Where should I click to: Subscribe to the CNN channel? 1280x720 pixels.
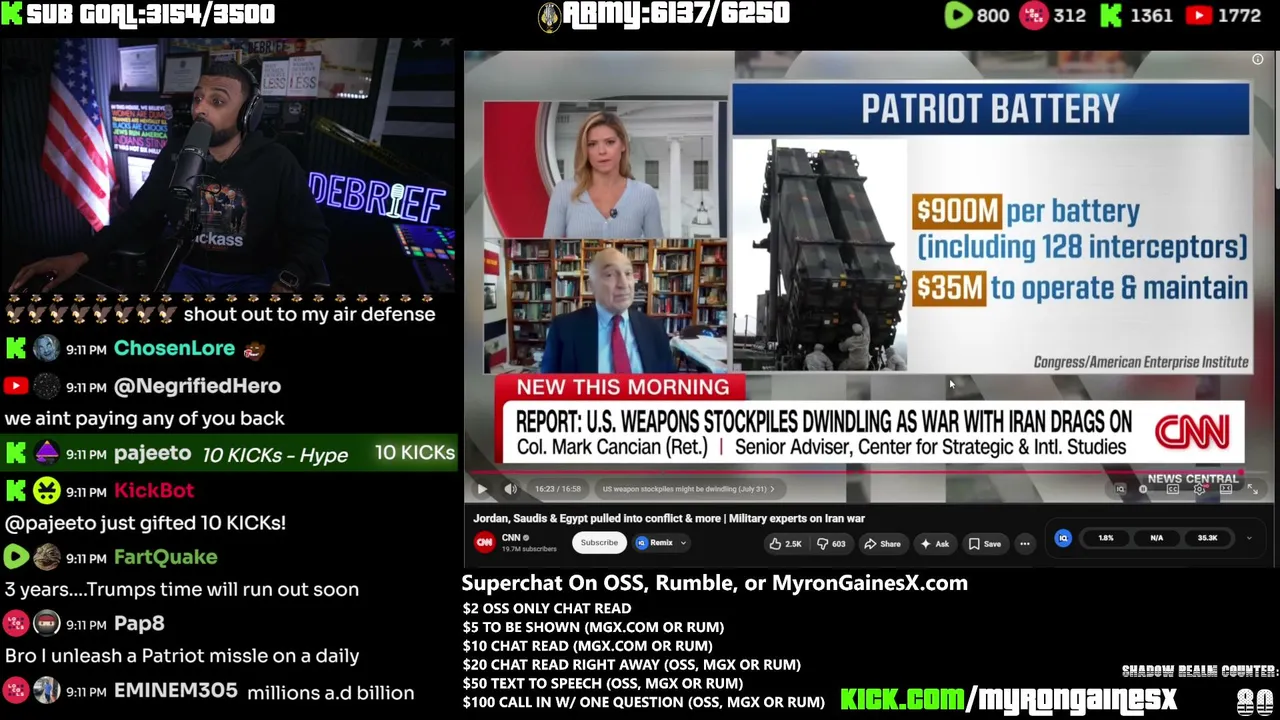pos(599,543)
